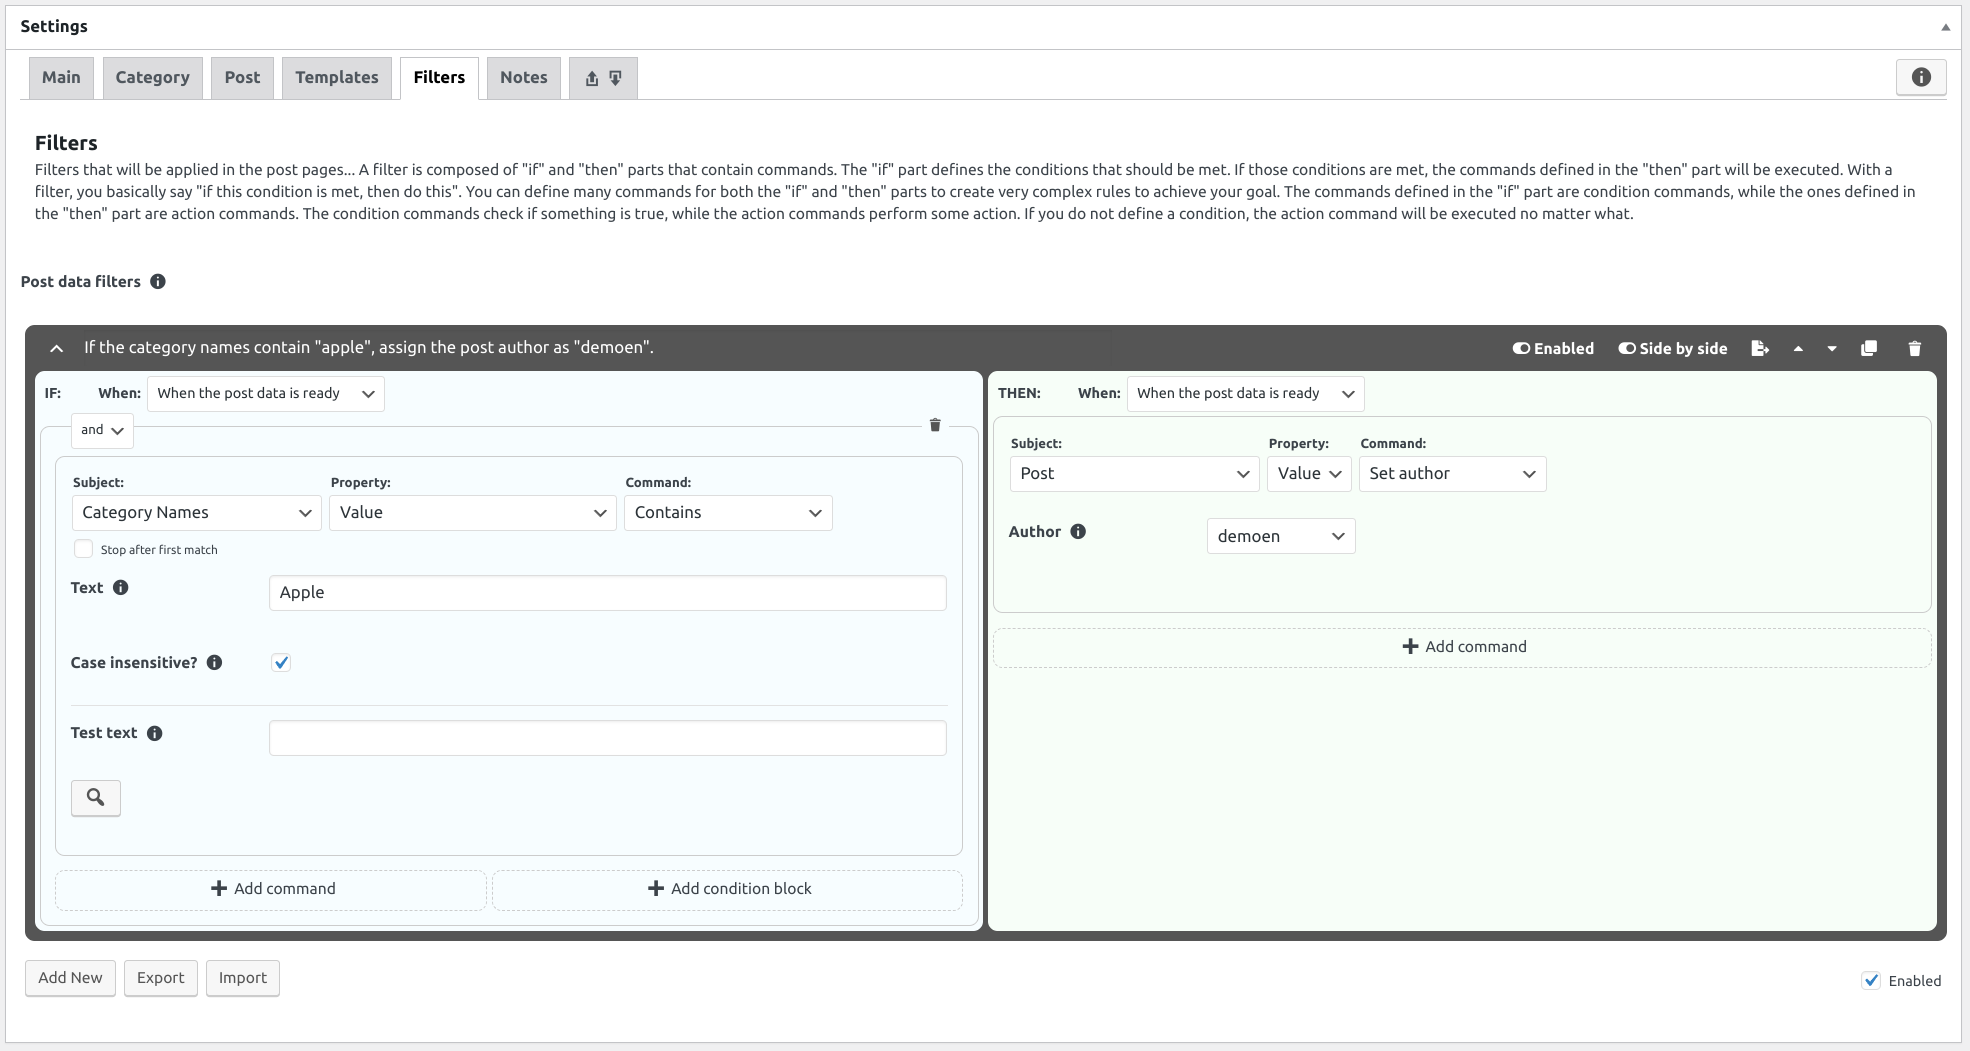This screenshot has width=1970, height=1051.
Task: Open the import/export settings tab
Action: 603,78
